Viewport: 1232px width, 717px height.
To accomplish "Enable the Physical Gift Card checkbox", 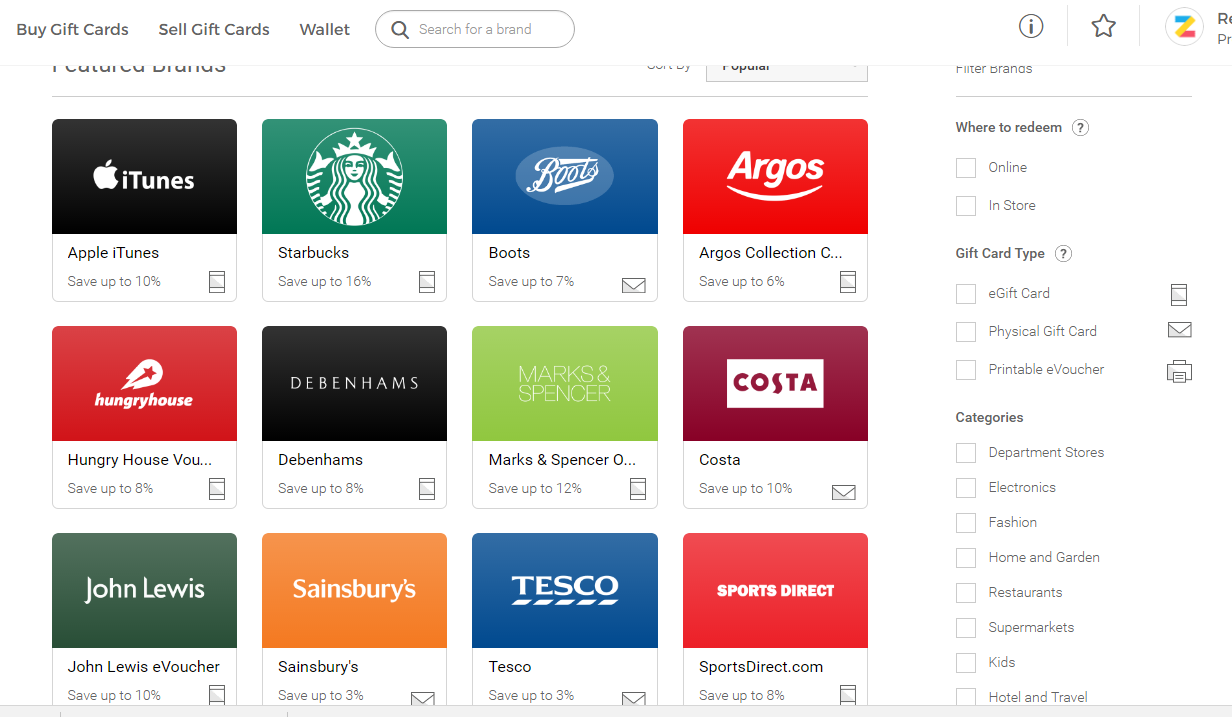I will (x=966, y=332).
